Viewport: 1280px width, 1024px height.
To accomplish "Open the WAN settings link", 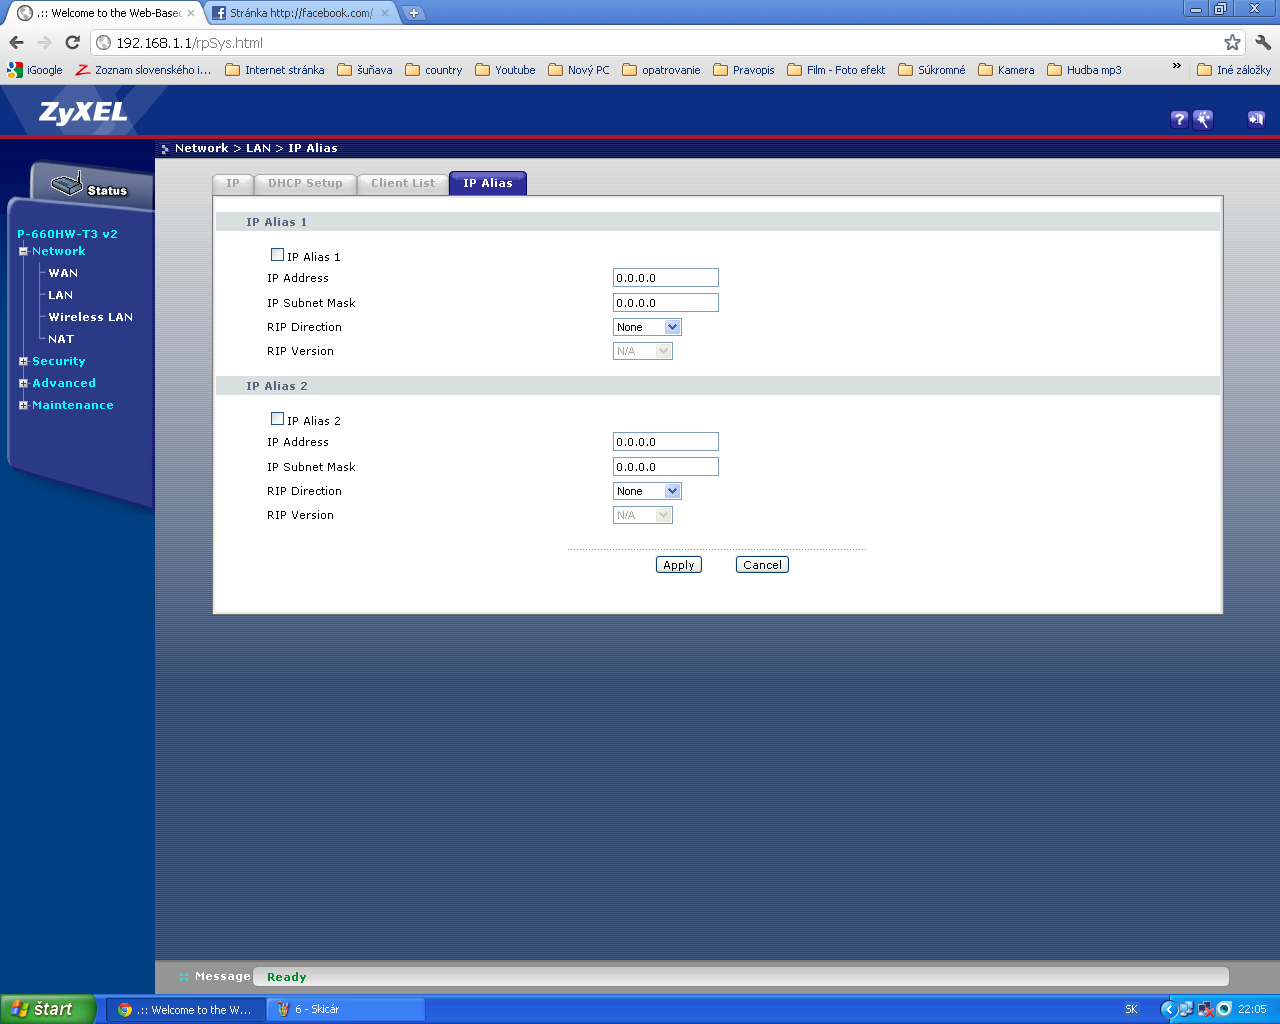I will tap(63, 273).
